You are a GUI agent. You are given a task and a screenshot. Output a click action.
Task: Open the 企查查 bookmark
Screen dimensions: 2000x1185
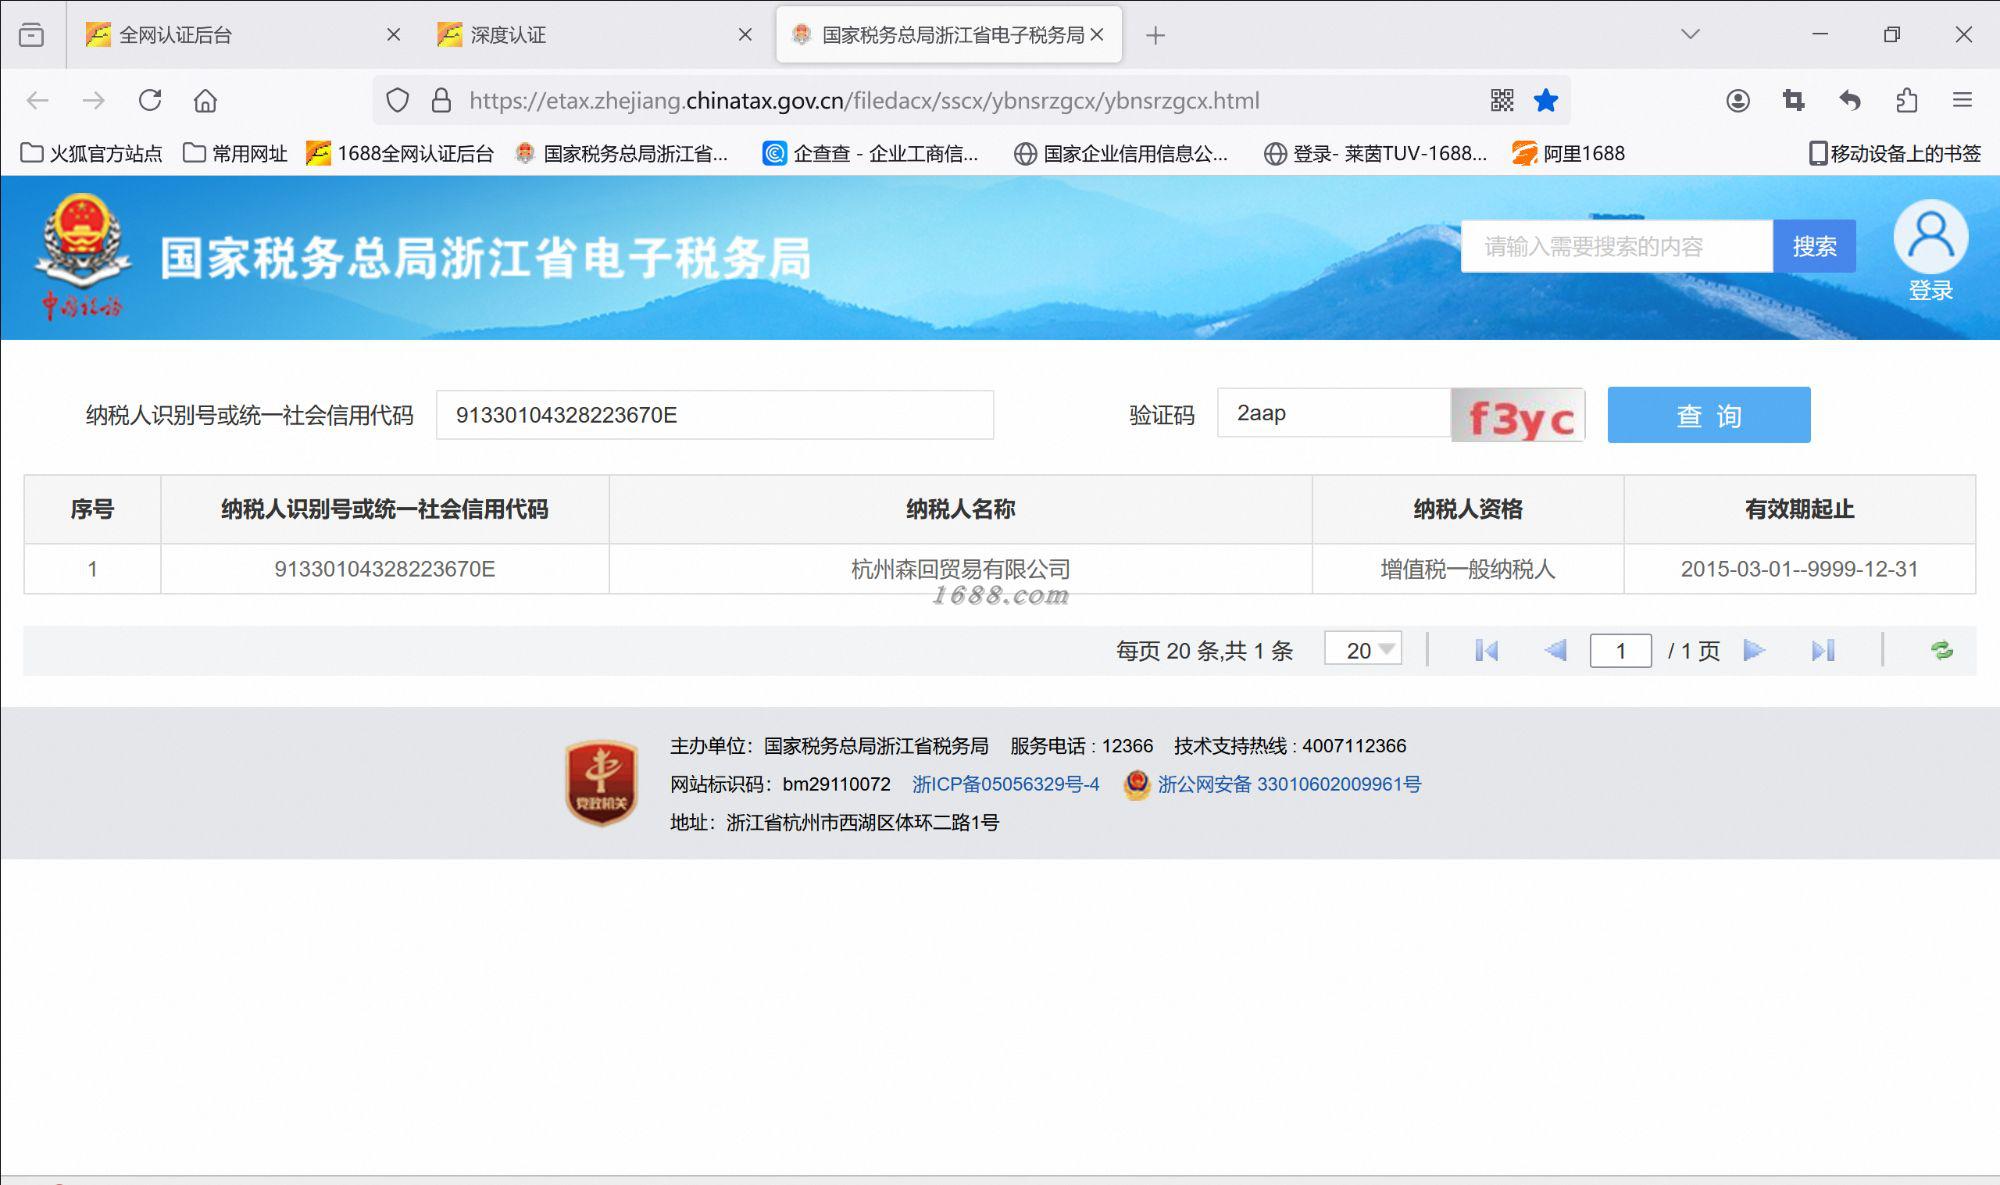[x=870, y=153]
